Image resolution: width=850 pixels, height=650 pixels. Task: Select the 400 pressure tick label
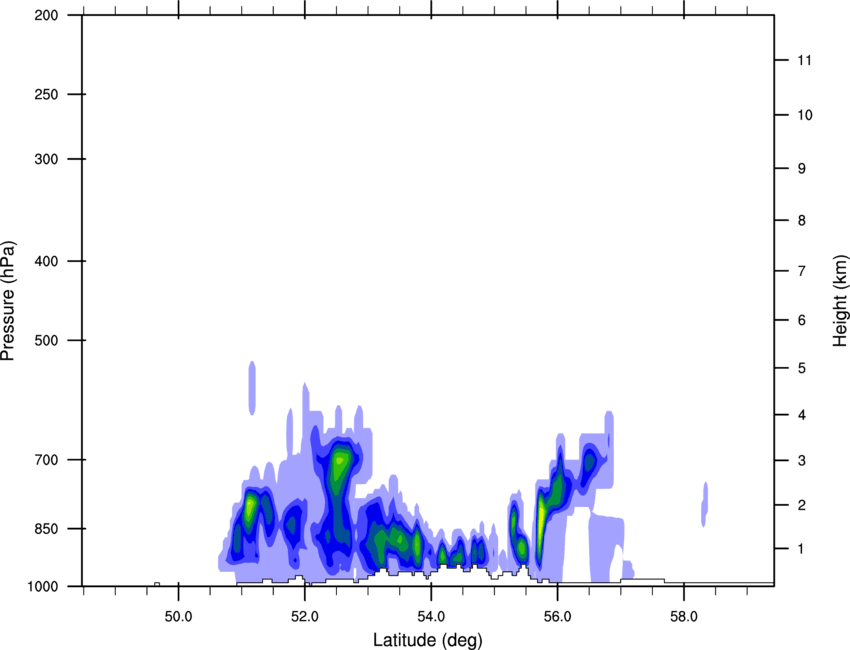click(46, 261)
